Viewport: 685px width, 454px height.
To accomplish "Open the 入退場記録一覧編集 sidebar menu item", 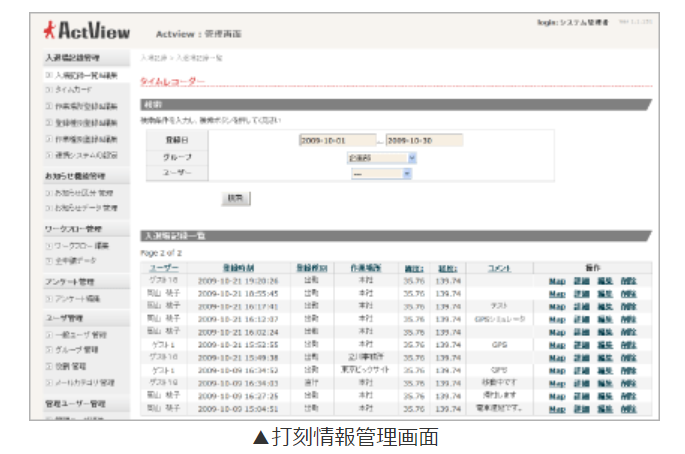I will click(85, 75).
